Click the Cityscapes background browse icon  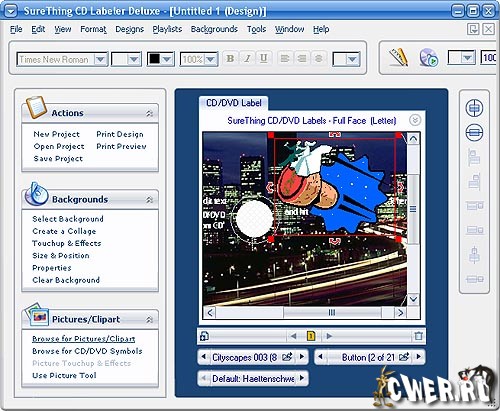[x=287, y=357]
